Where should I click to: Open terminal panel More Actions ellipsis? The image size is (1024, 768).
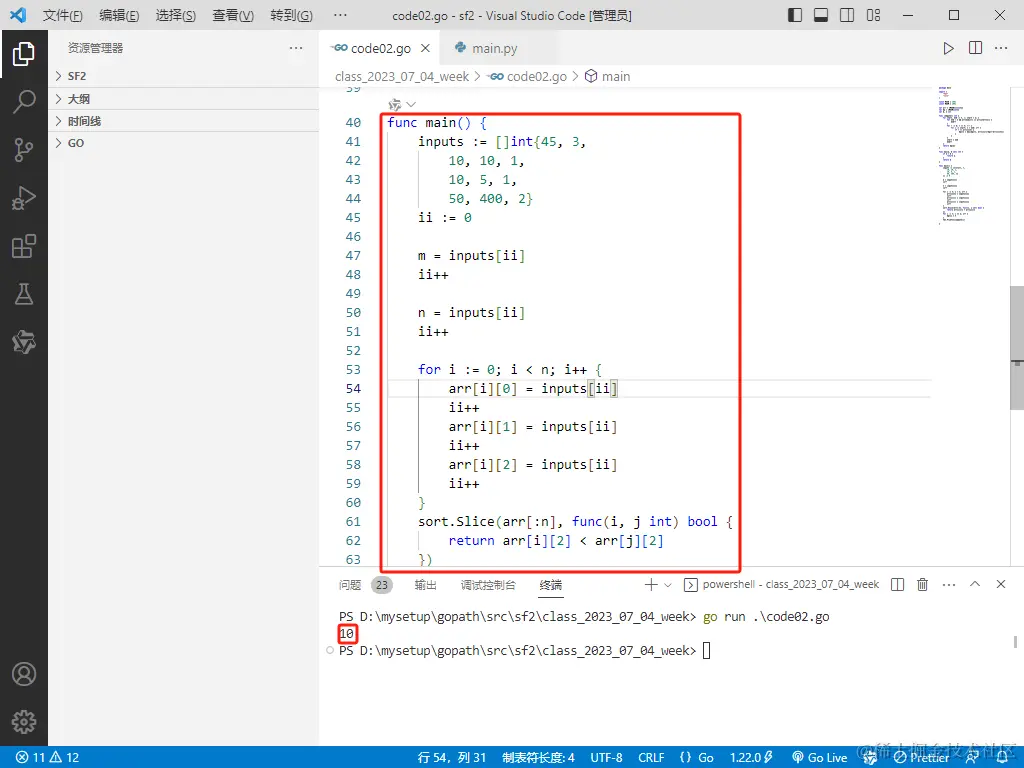(949, 584)
